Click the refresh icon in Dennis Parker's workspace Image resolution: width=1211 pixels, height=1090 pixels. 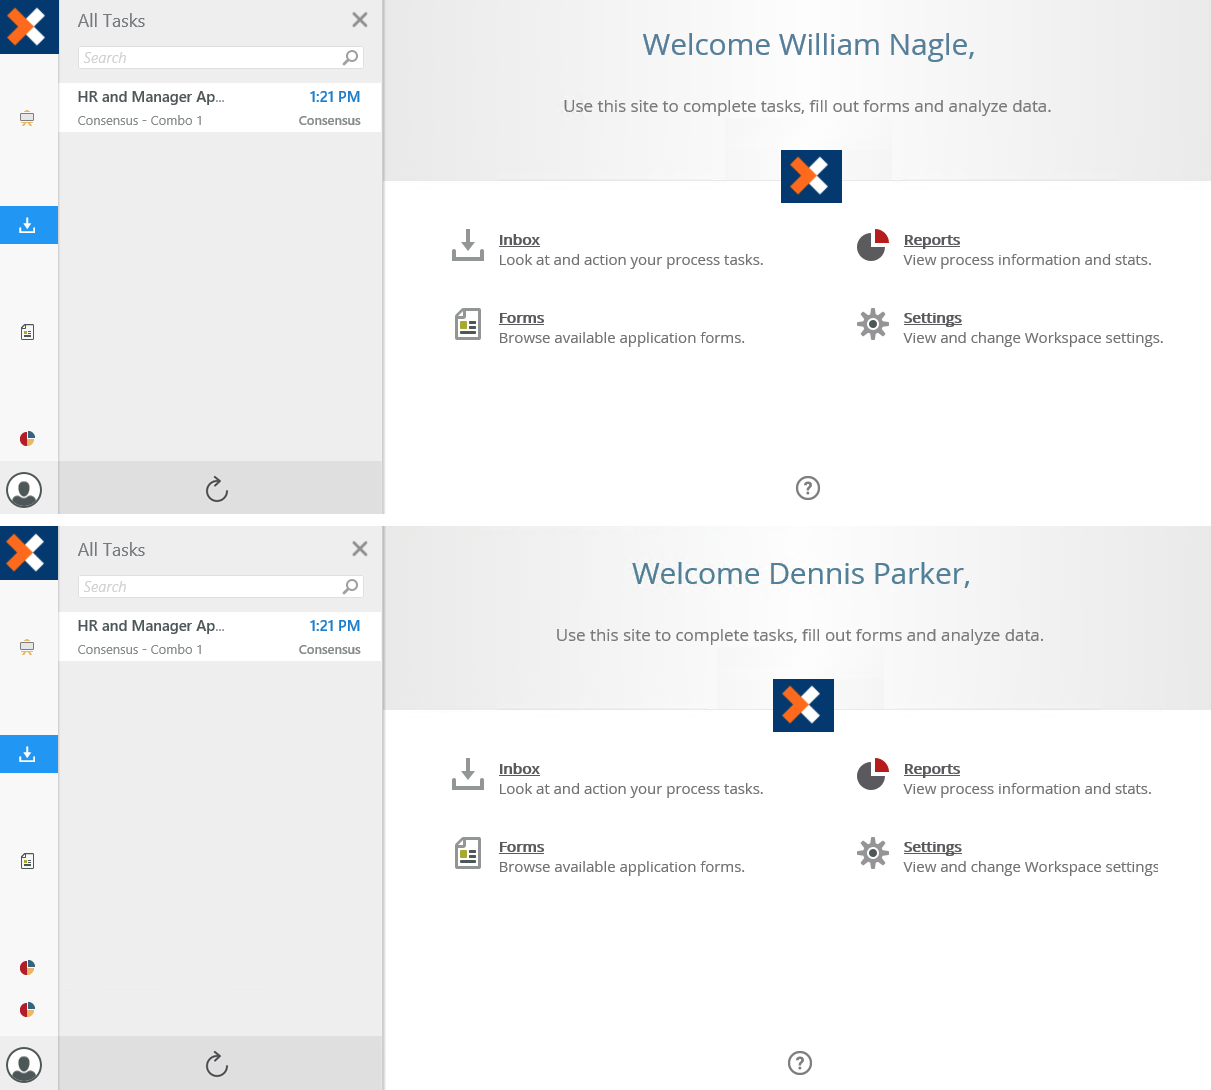(x=217, y=1064)
